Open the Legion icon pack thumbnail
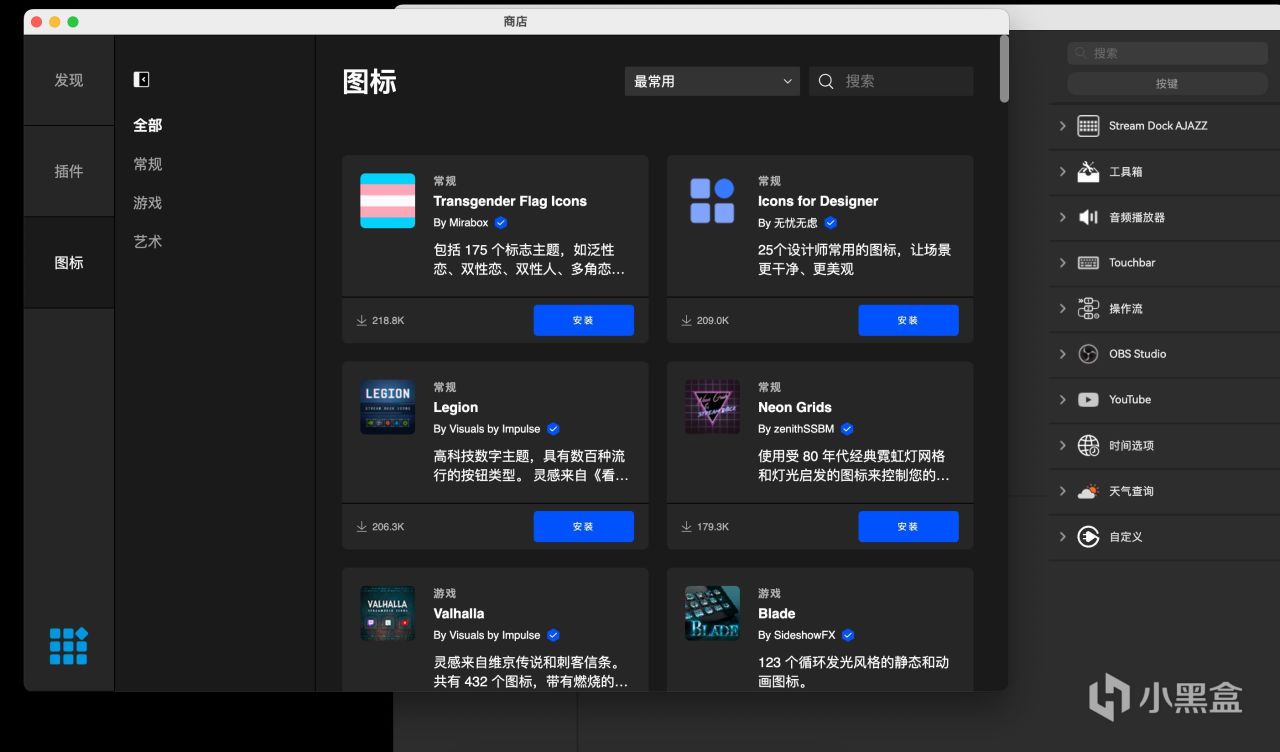Screen dimensions: 1280x752 (388, 407)
